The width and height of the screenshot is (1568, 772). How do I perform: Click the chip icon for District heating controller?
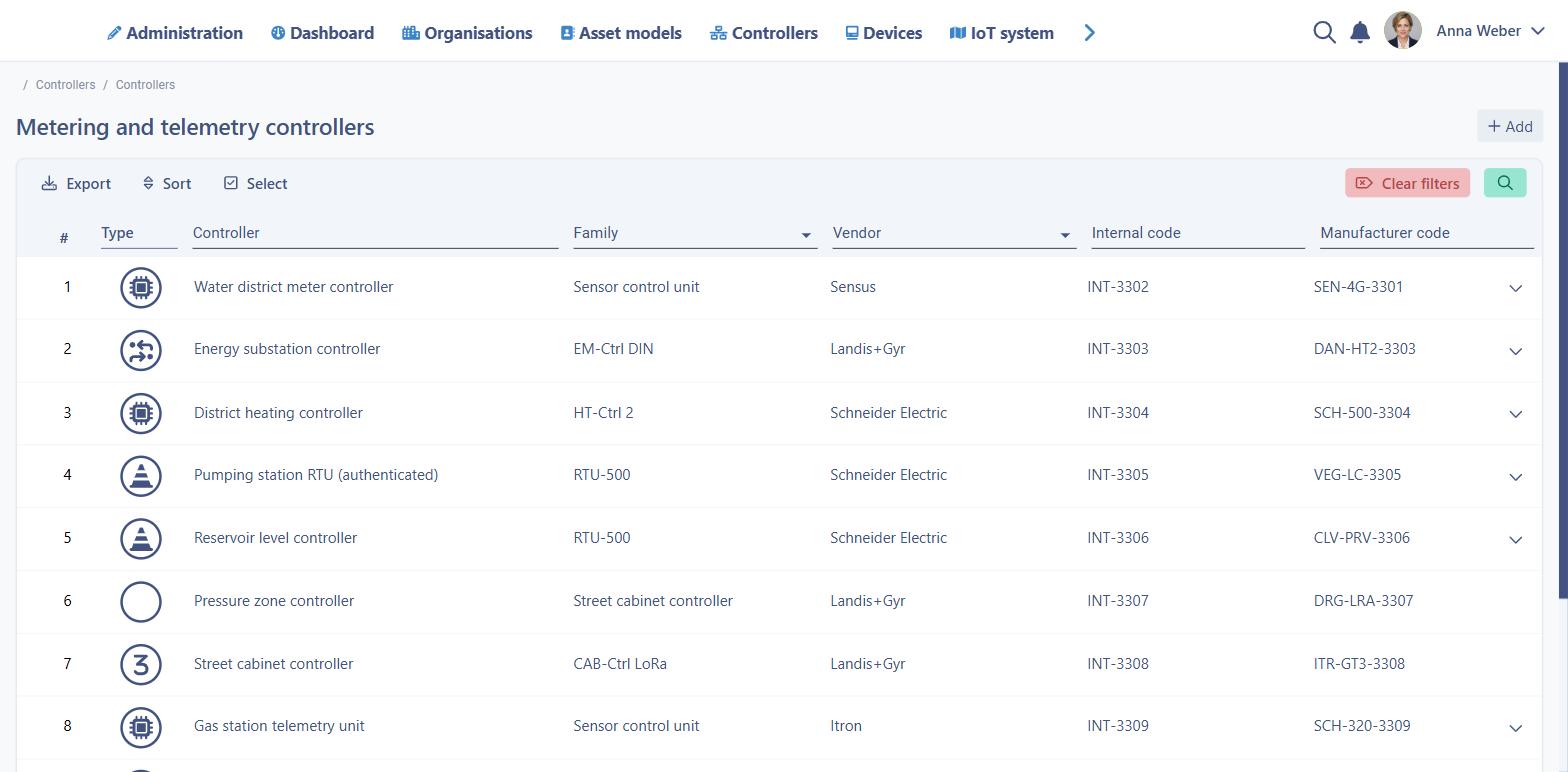click(x=141, y=413)
